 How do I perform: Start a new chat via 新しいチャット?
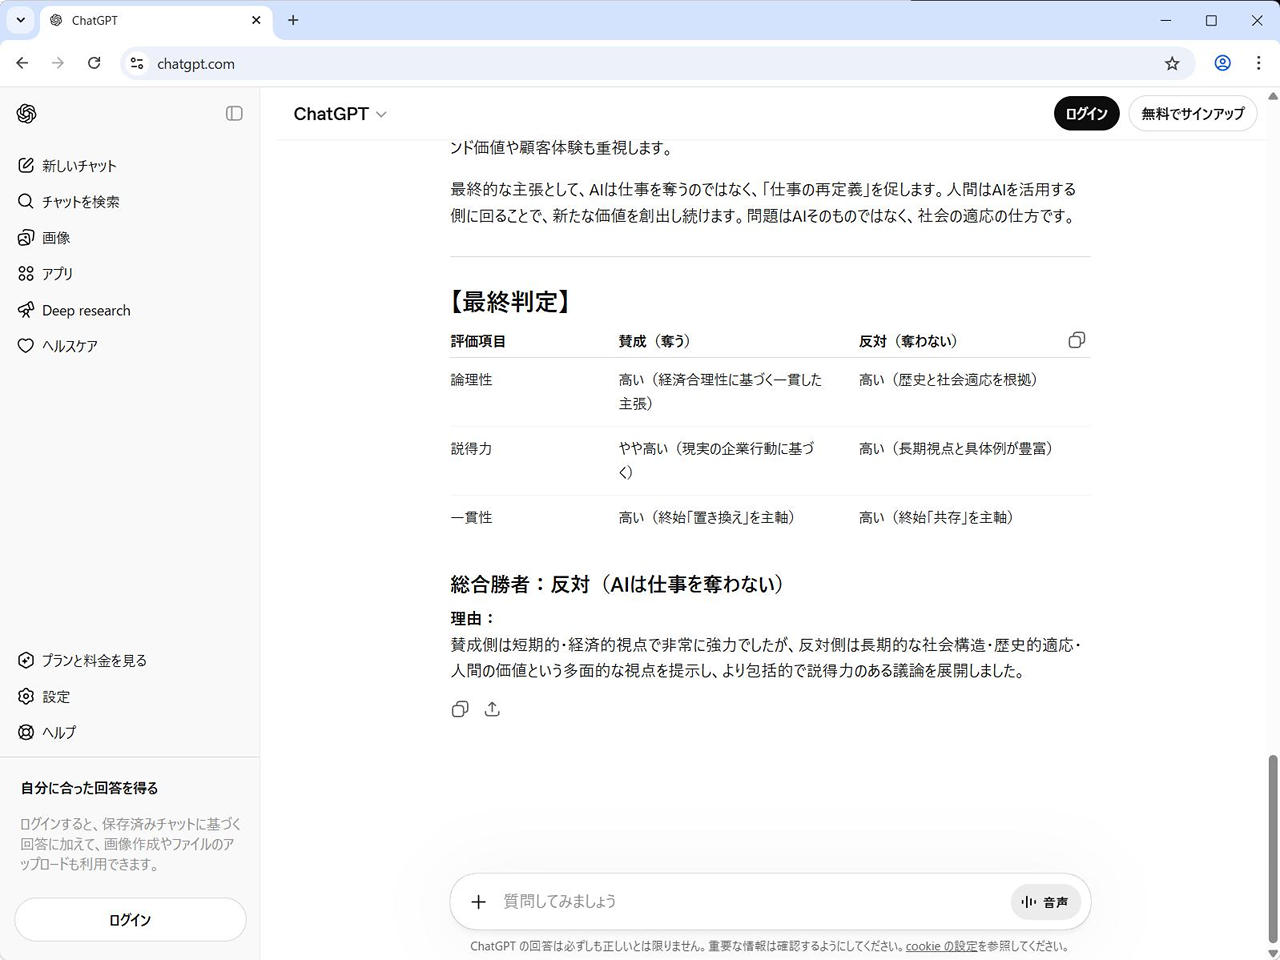tap(79, 166)
